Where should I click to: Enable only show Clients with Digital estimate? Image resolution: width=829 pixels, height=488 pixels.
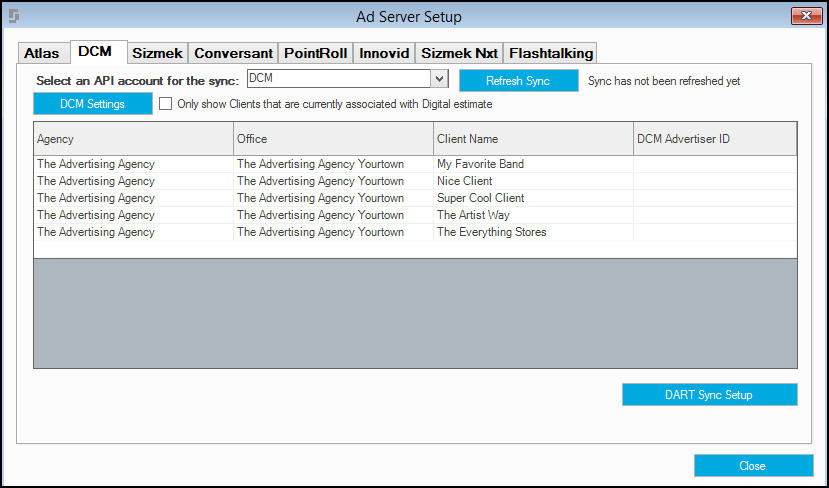pyautogui.click(x=165, y=104)
